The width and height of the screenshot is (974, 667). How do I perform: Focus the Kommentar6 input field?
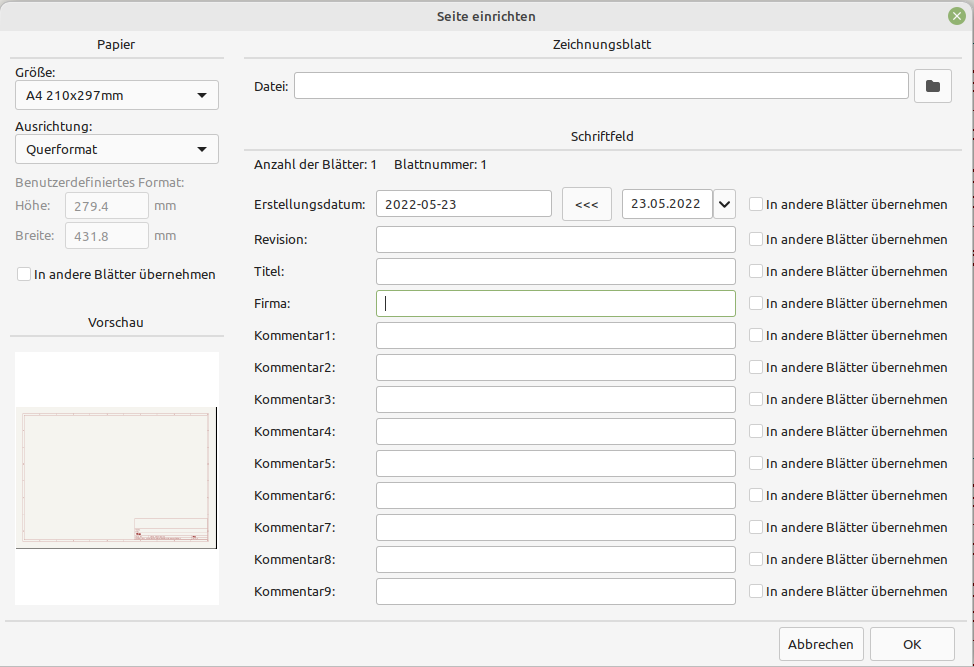(x=556, y=495)
